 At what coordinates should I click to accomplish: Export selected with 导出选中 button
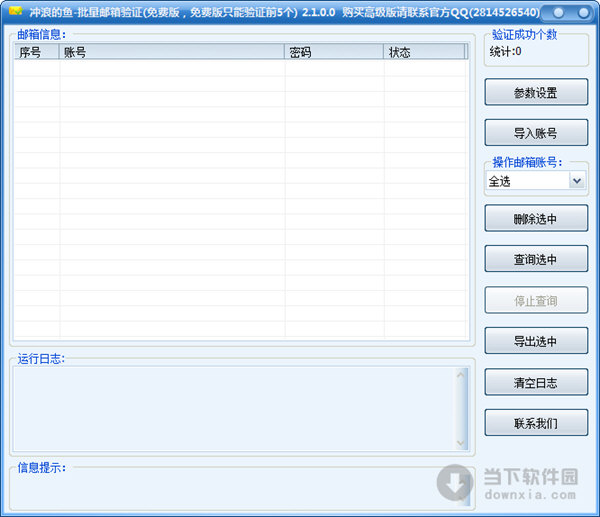click(x=536, y=341)
